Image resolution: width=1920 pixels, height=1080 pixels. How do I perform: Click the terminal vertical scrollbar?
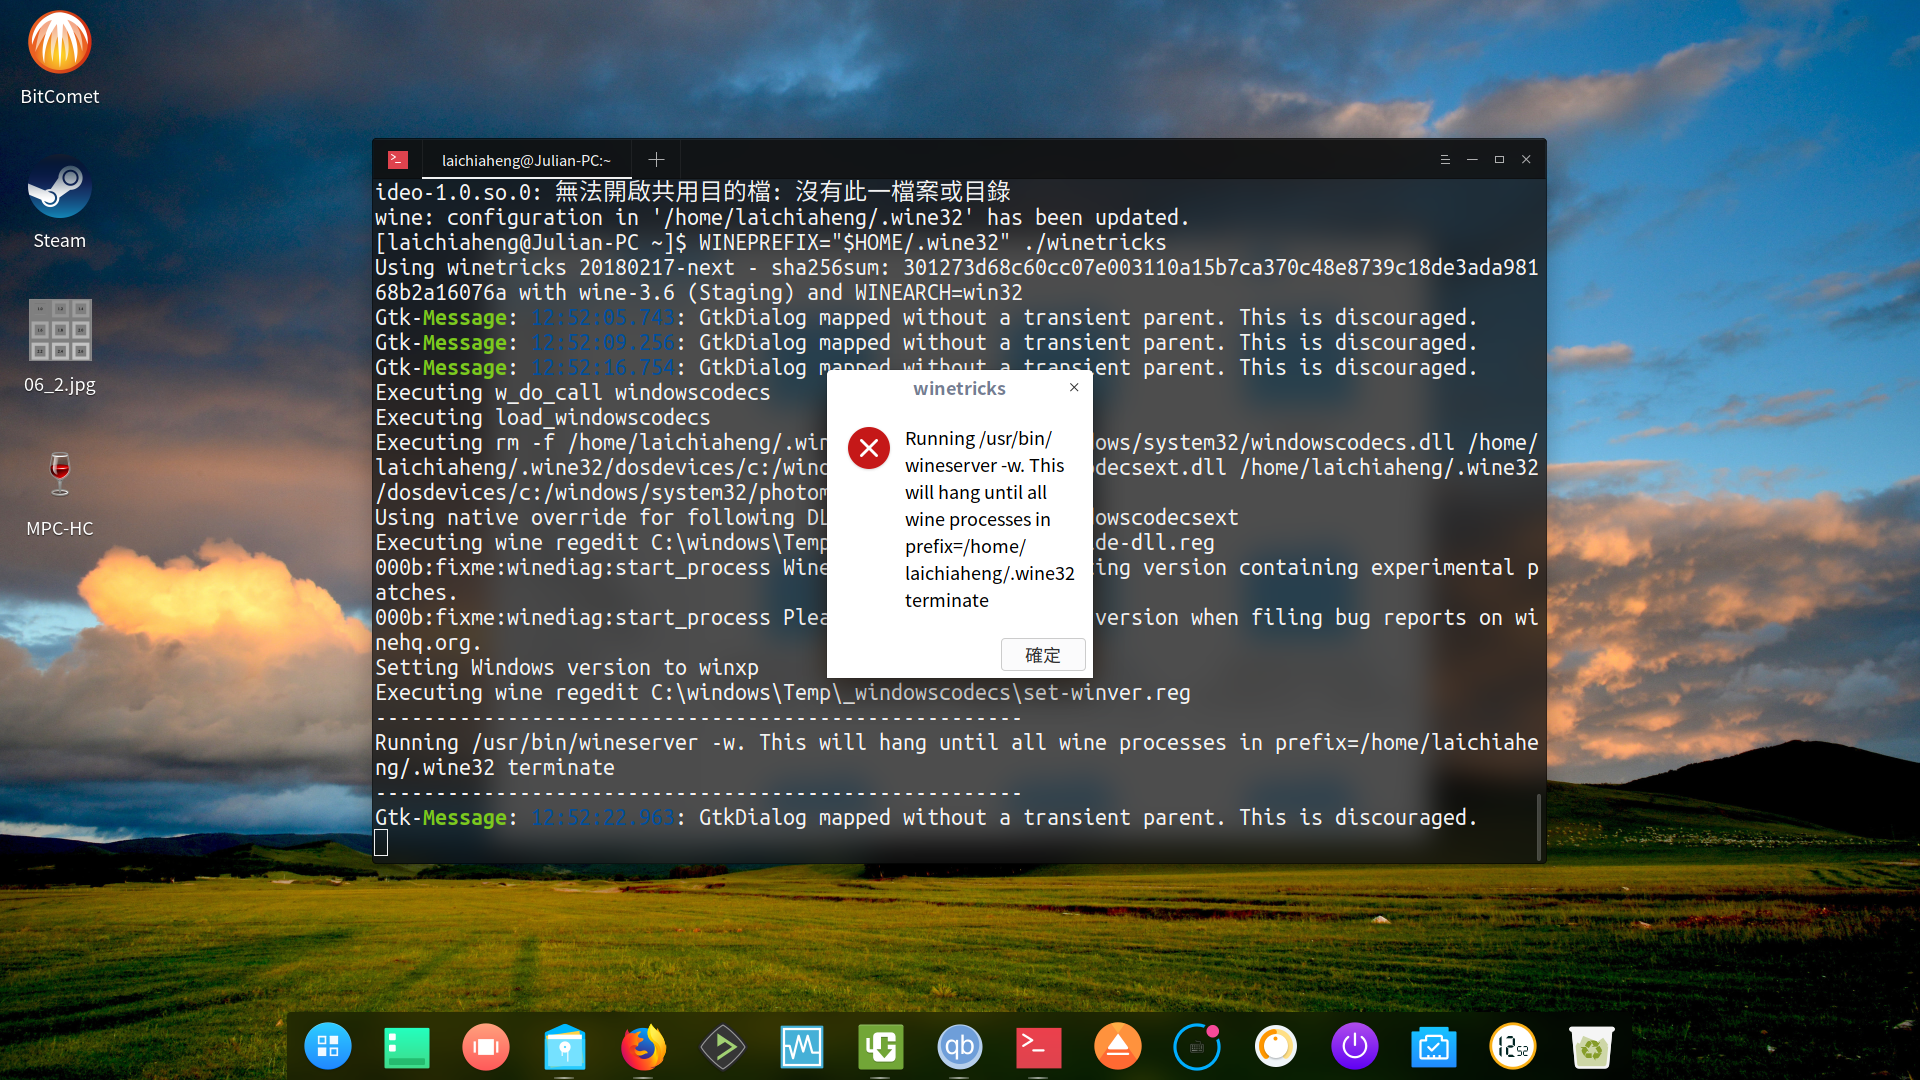(1539, 826)
